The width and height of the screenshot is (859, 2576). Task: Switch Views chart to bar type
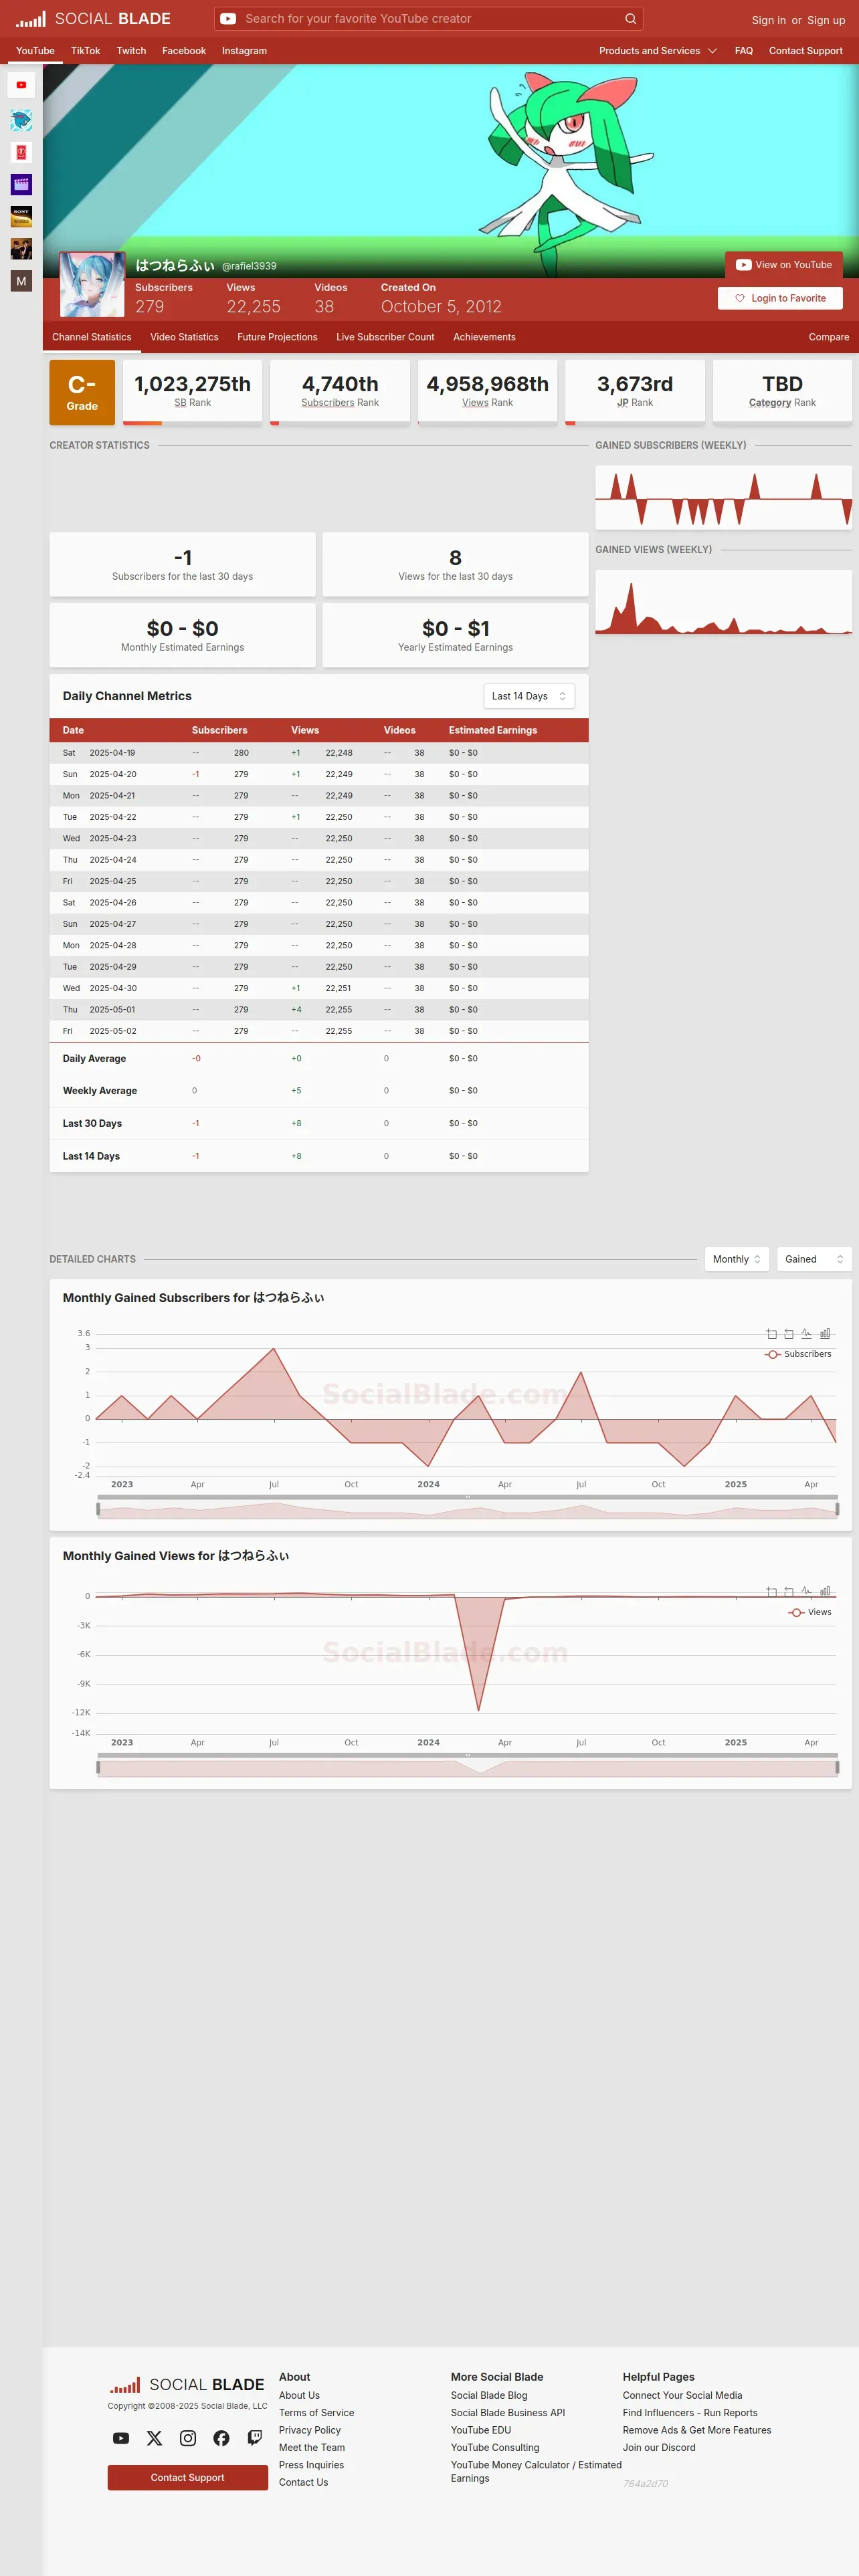(x=825, y=1591)
